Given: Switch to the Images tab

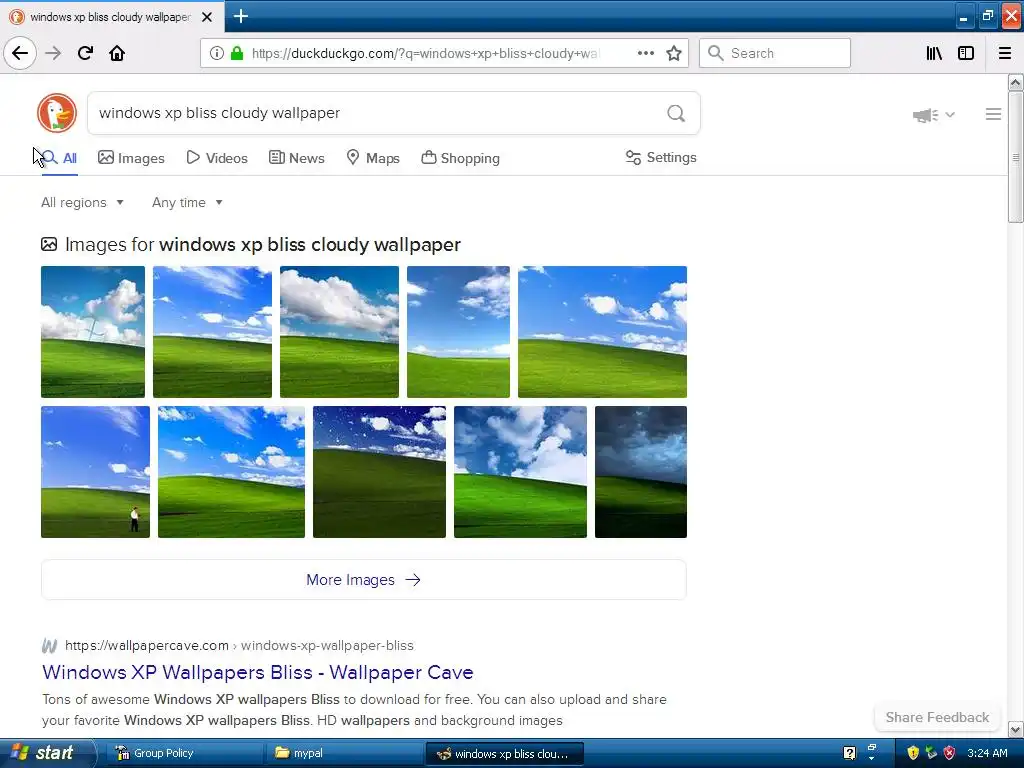Looking at the screenshot, I should [x=131, y=158].
